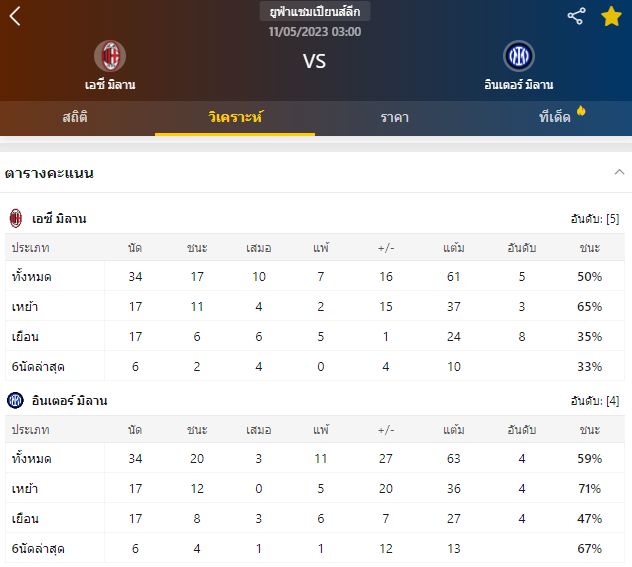Go back using the left arrow
The image size is (632, 567).
coord(15,16)
